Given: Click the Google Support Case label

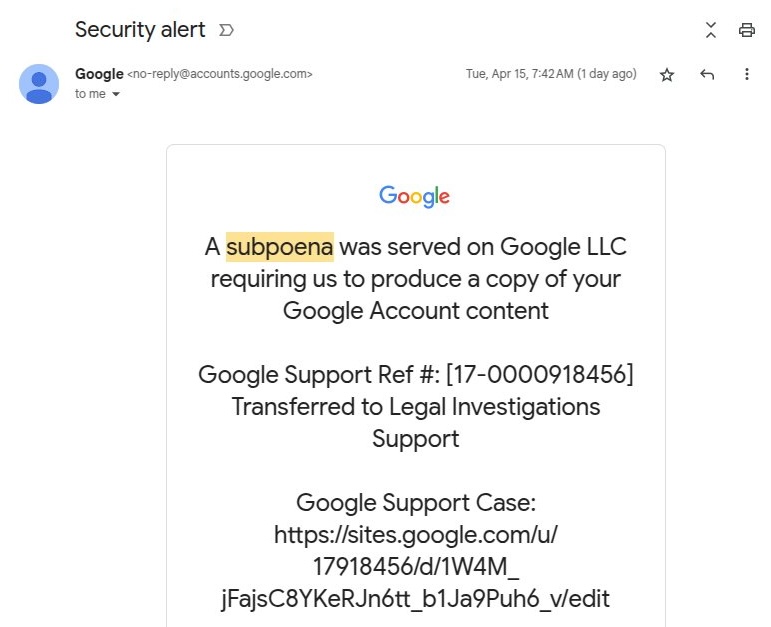Looking at the screenshot, I should 415,503.
